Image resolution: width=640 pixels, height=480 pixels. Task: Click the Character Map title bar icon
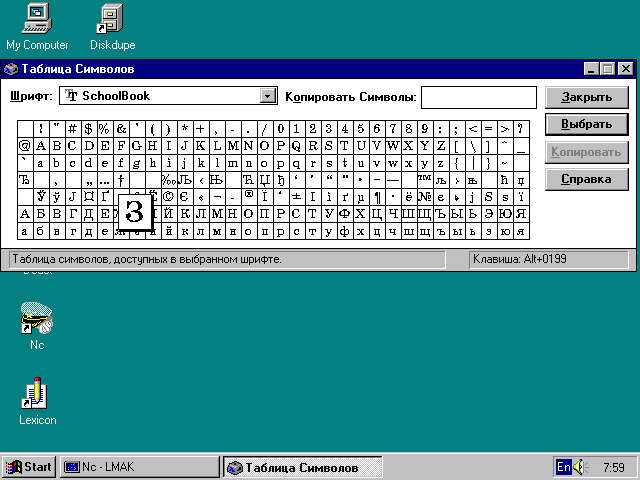coord(11,69)
